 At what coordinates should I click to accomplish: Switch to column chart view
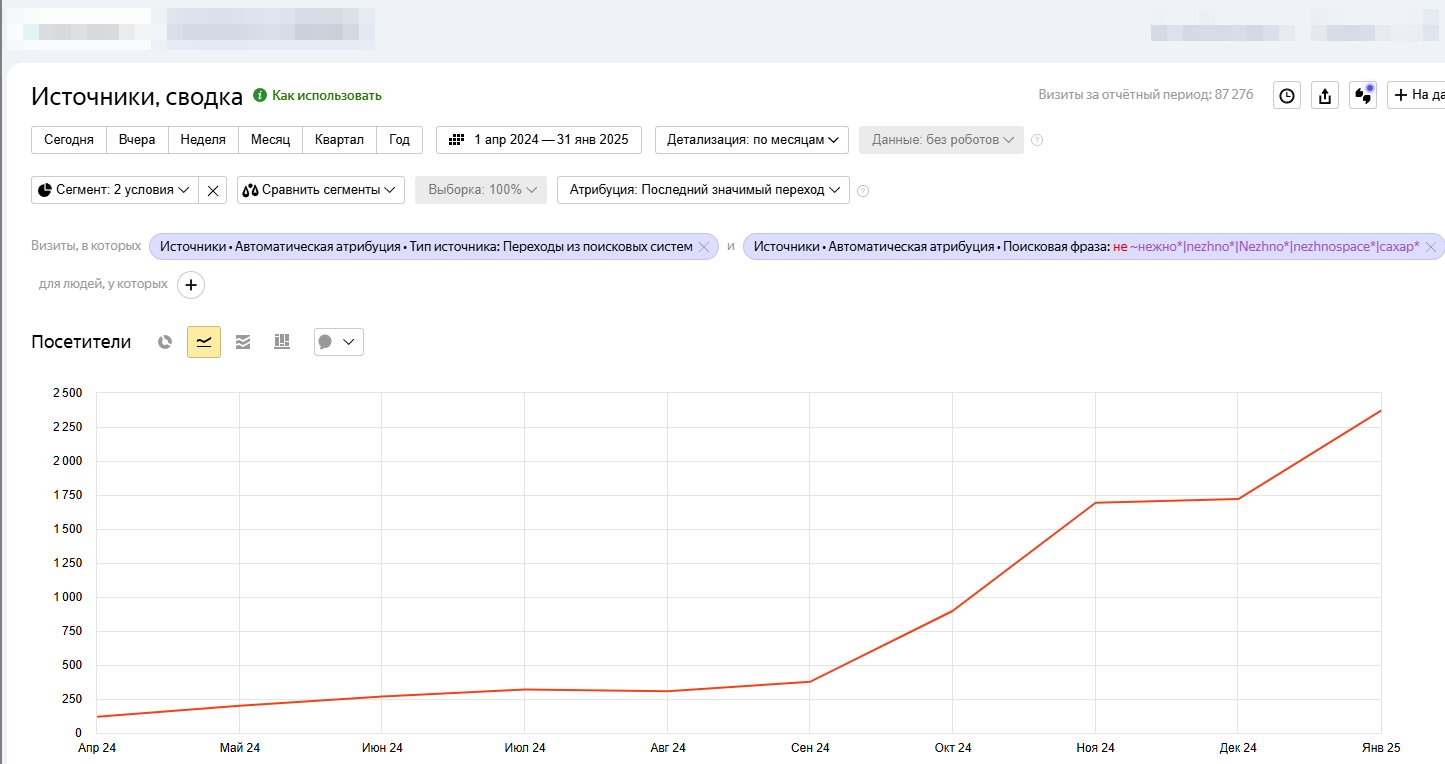tap(282, 342)
